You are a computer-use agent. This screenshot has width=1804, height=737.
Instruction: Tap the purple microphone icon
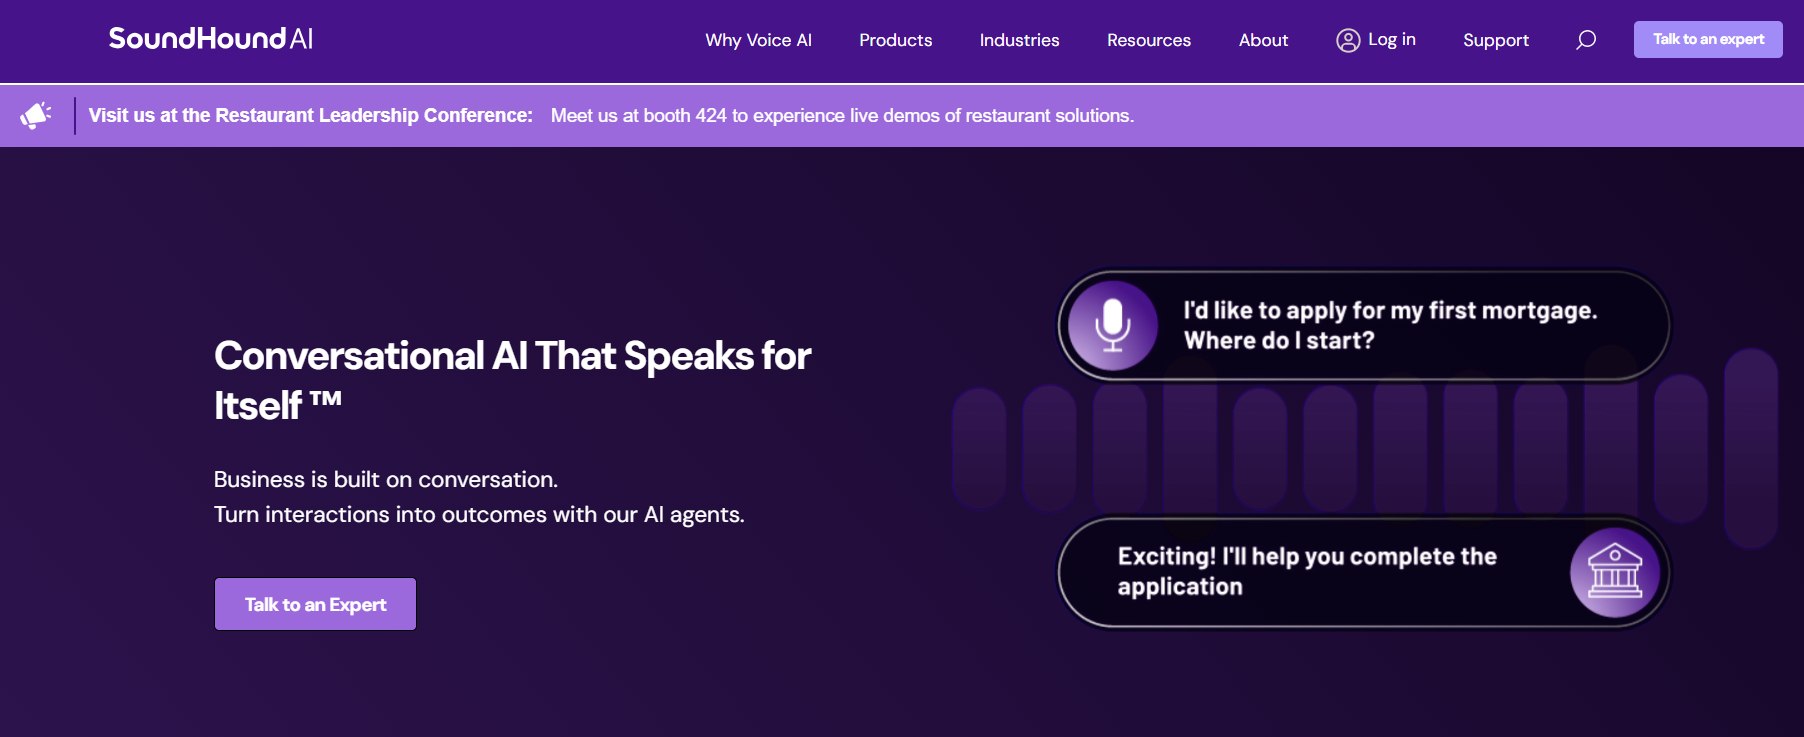coord(1112,326)
